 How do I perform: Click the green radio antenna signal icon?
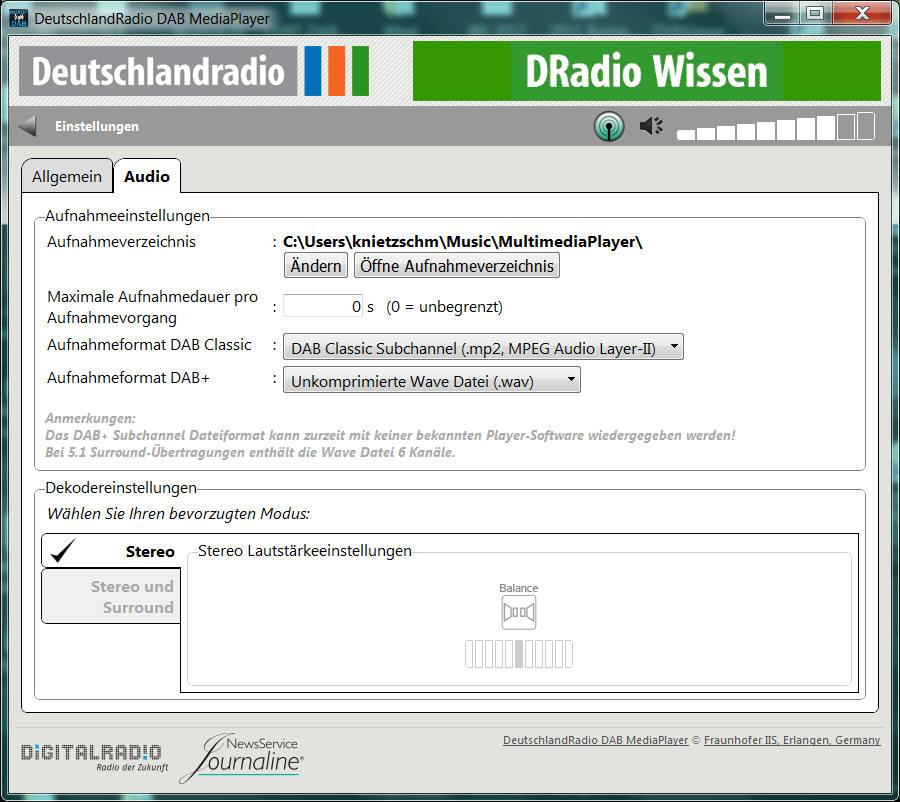[x=609, y=126]
